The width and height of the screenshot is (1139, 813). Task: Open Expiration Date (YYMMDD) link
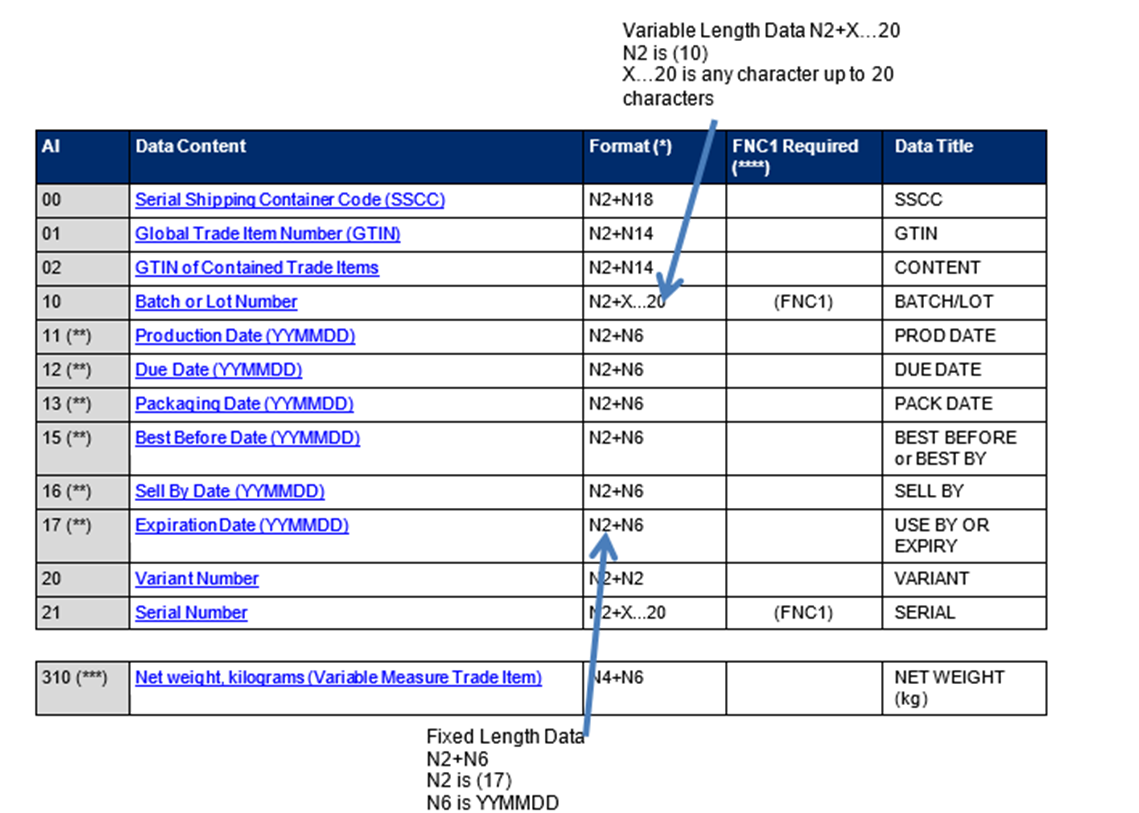click(241, 525)
